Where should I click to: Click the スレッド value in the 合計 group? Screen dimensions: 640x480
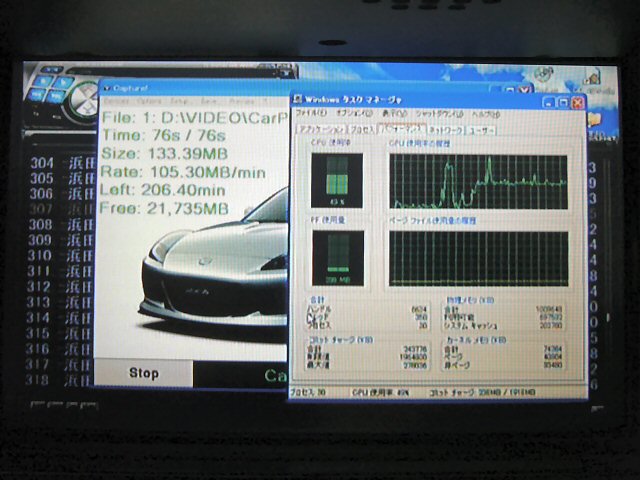point(422,317)
